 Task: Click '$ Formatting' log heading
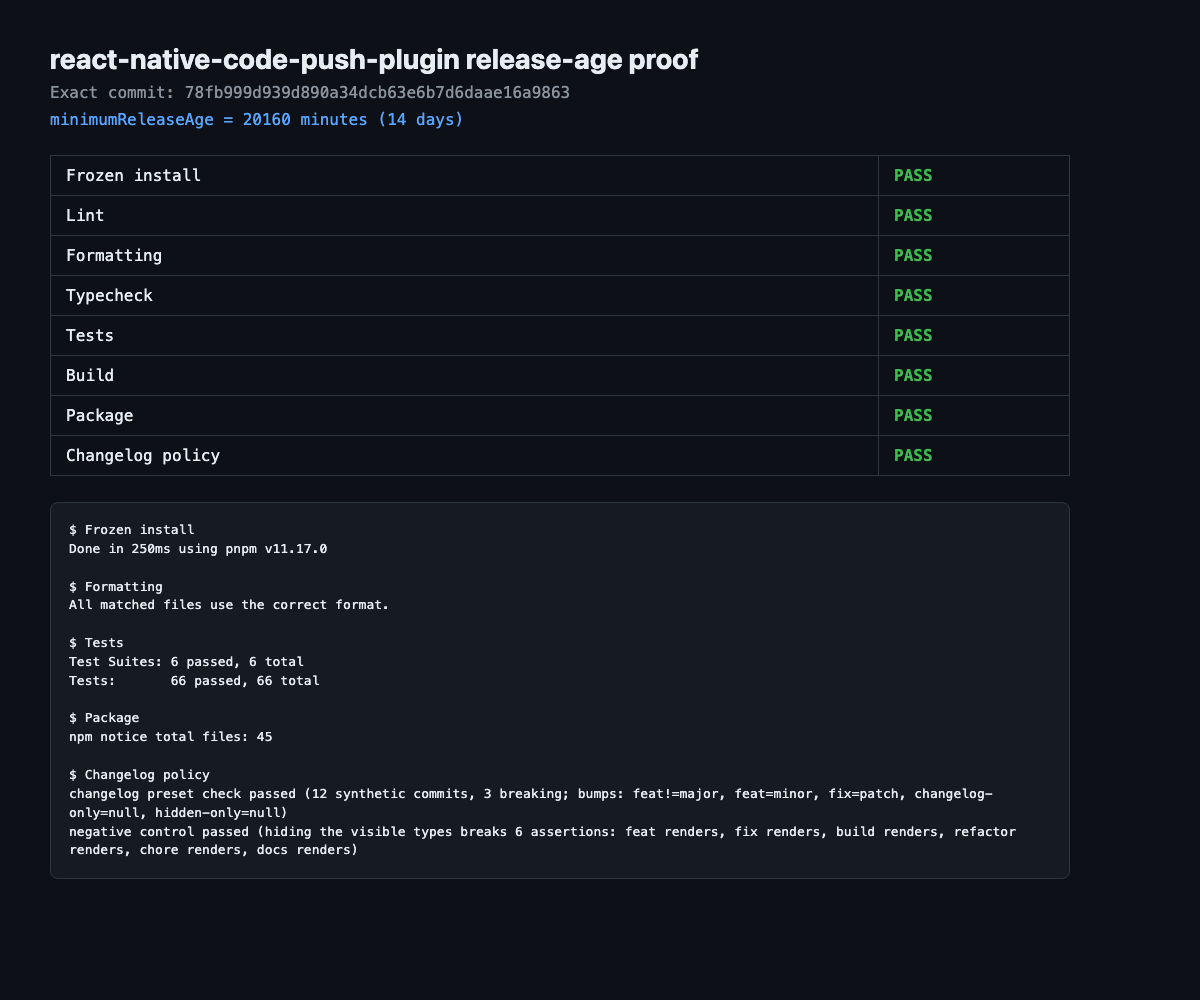coord(115,587)
